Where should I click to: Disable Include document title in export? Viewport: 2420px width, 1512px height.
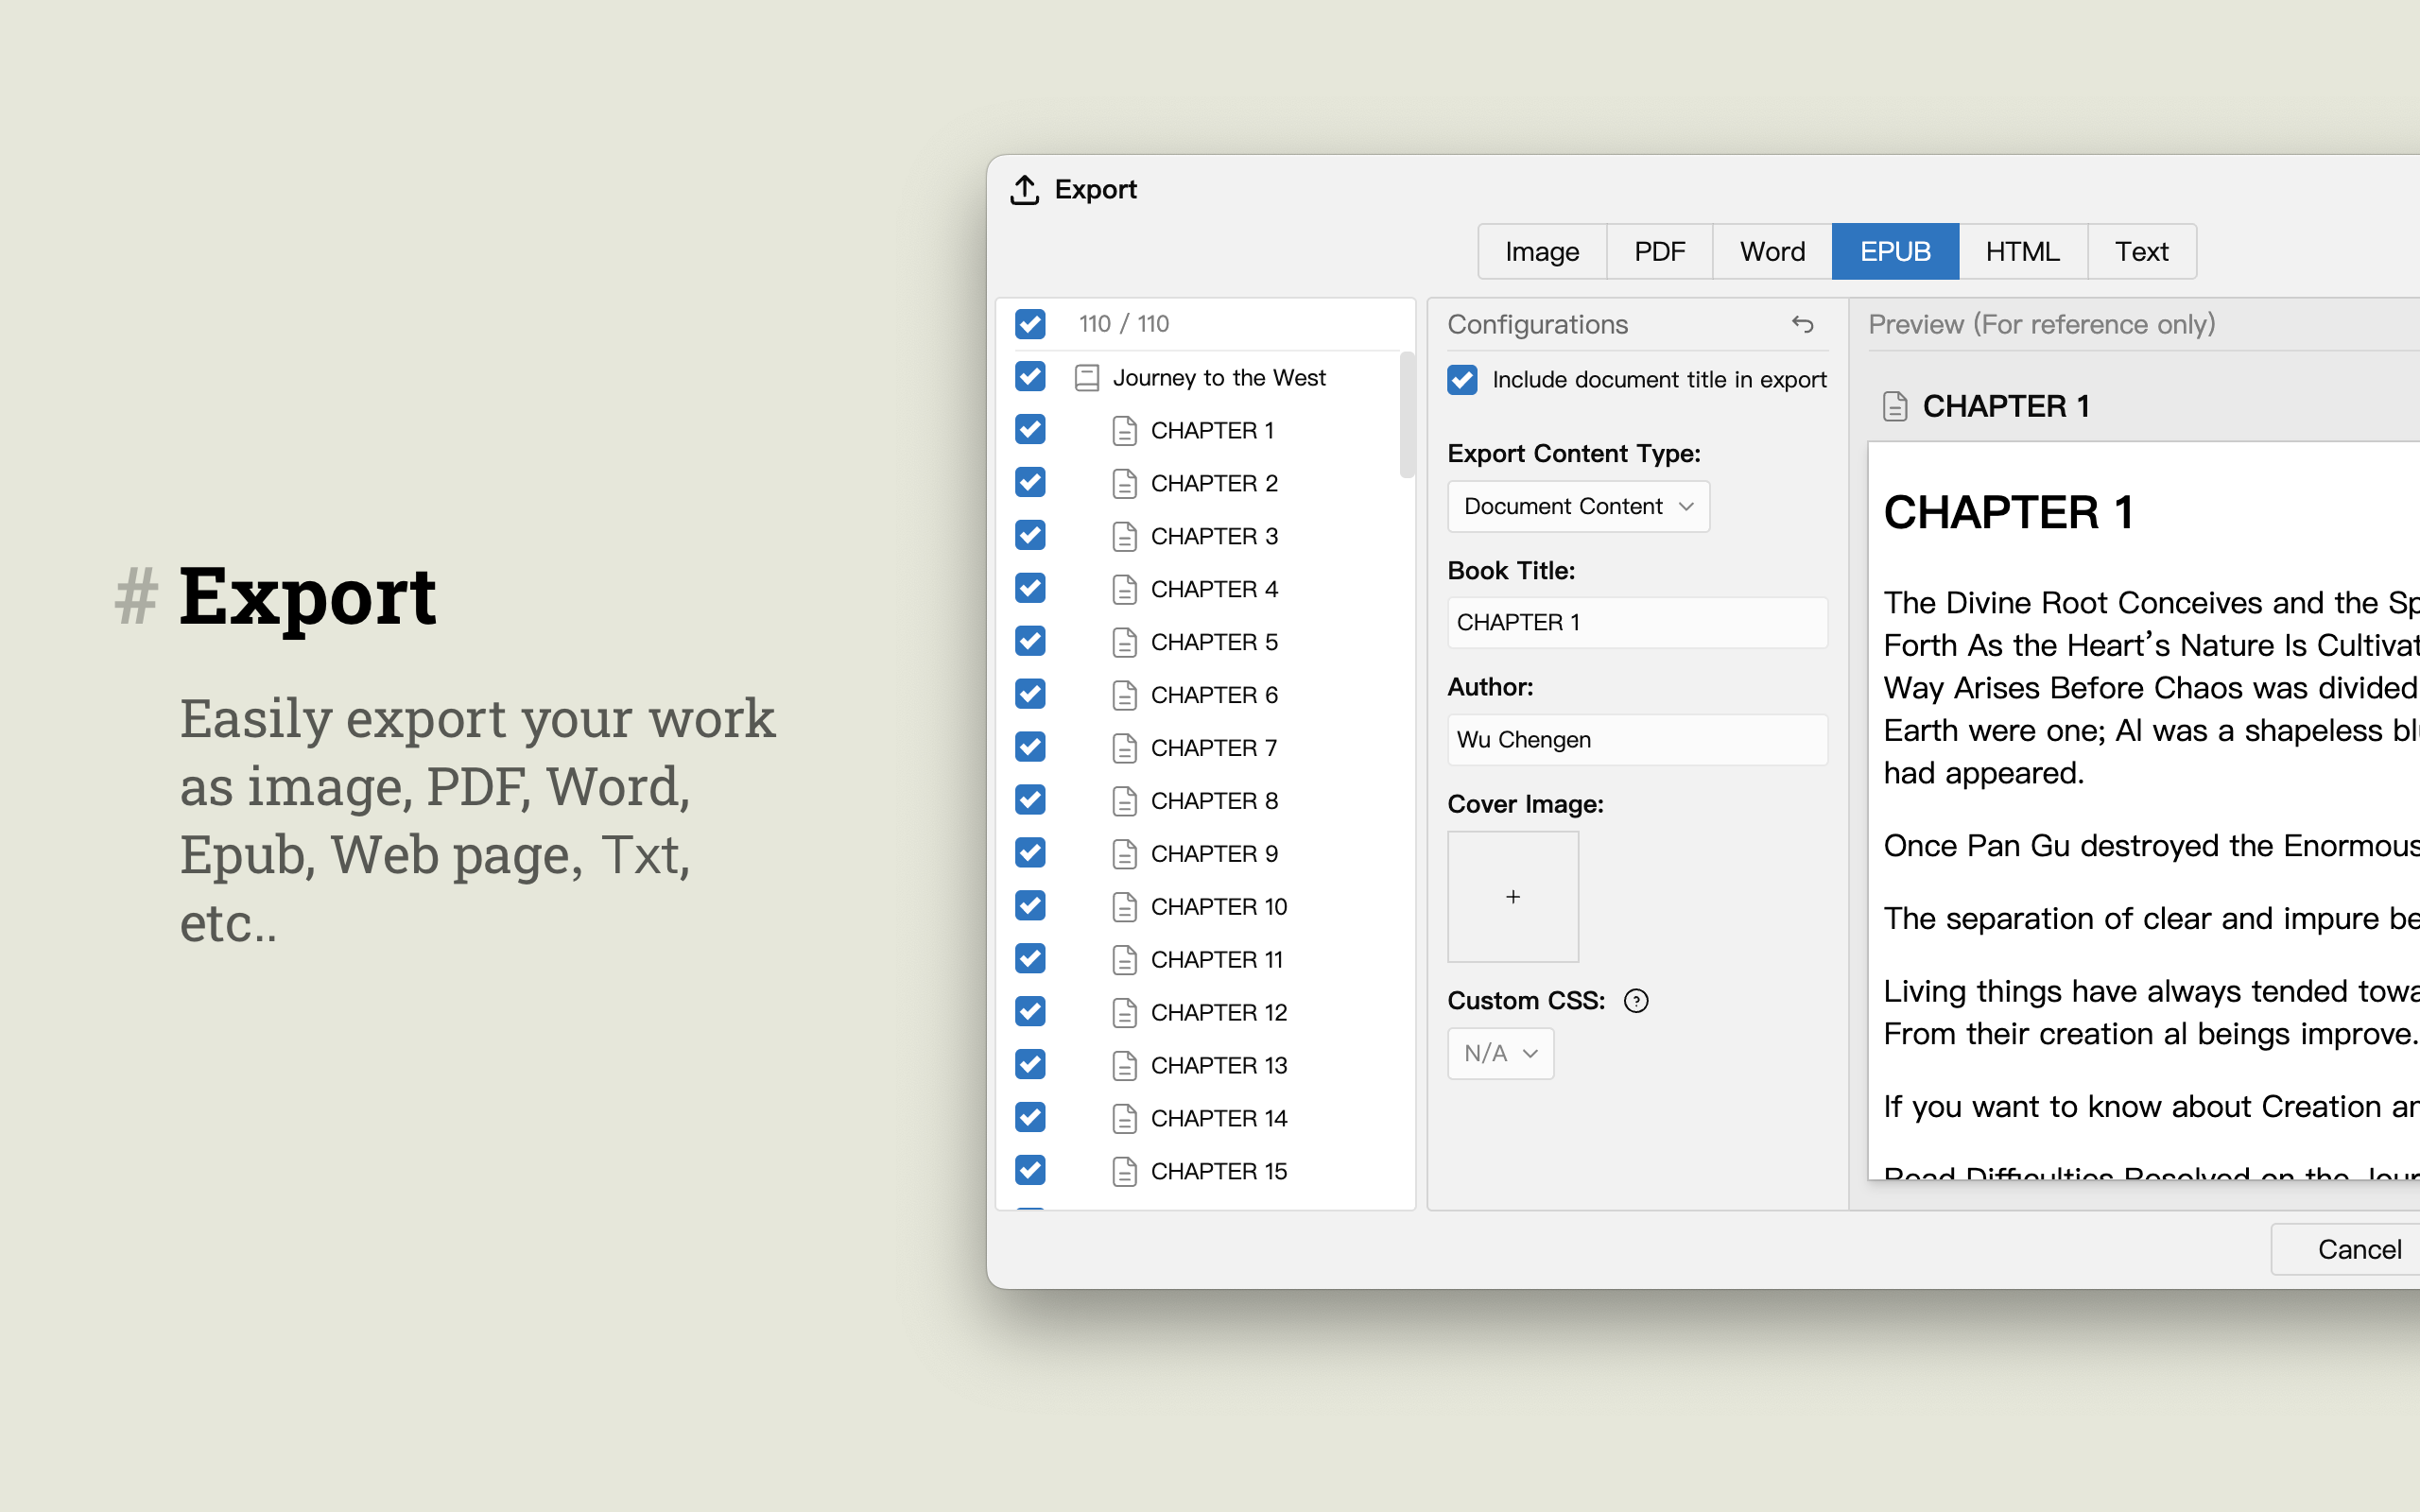pyautogui.click(x=1462, y=380)
